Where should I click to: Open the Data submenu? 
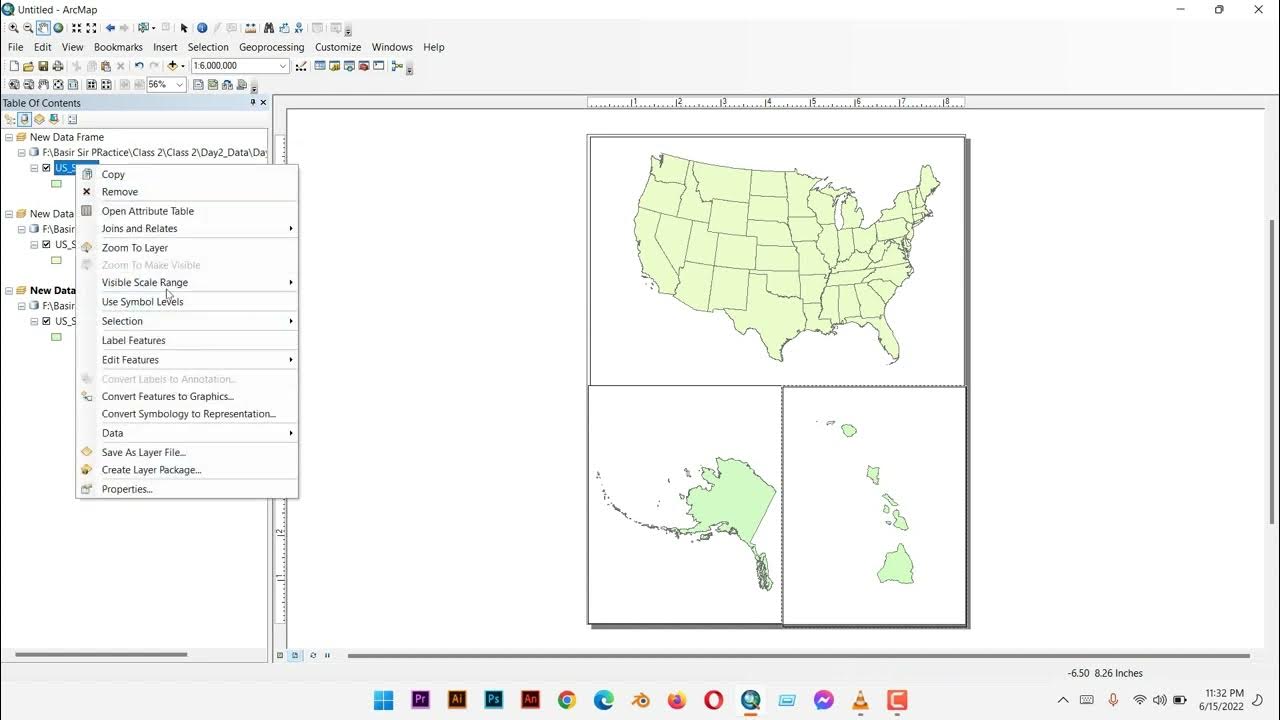coord(187,433)
